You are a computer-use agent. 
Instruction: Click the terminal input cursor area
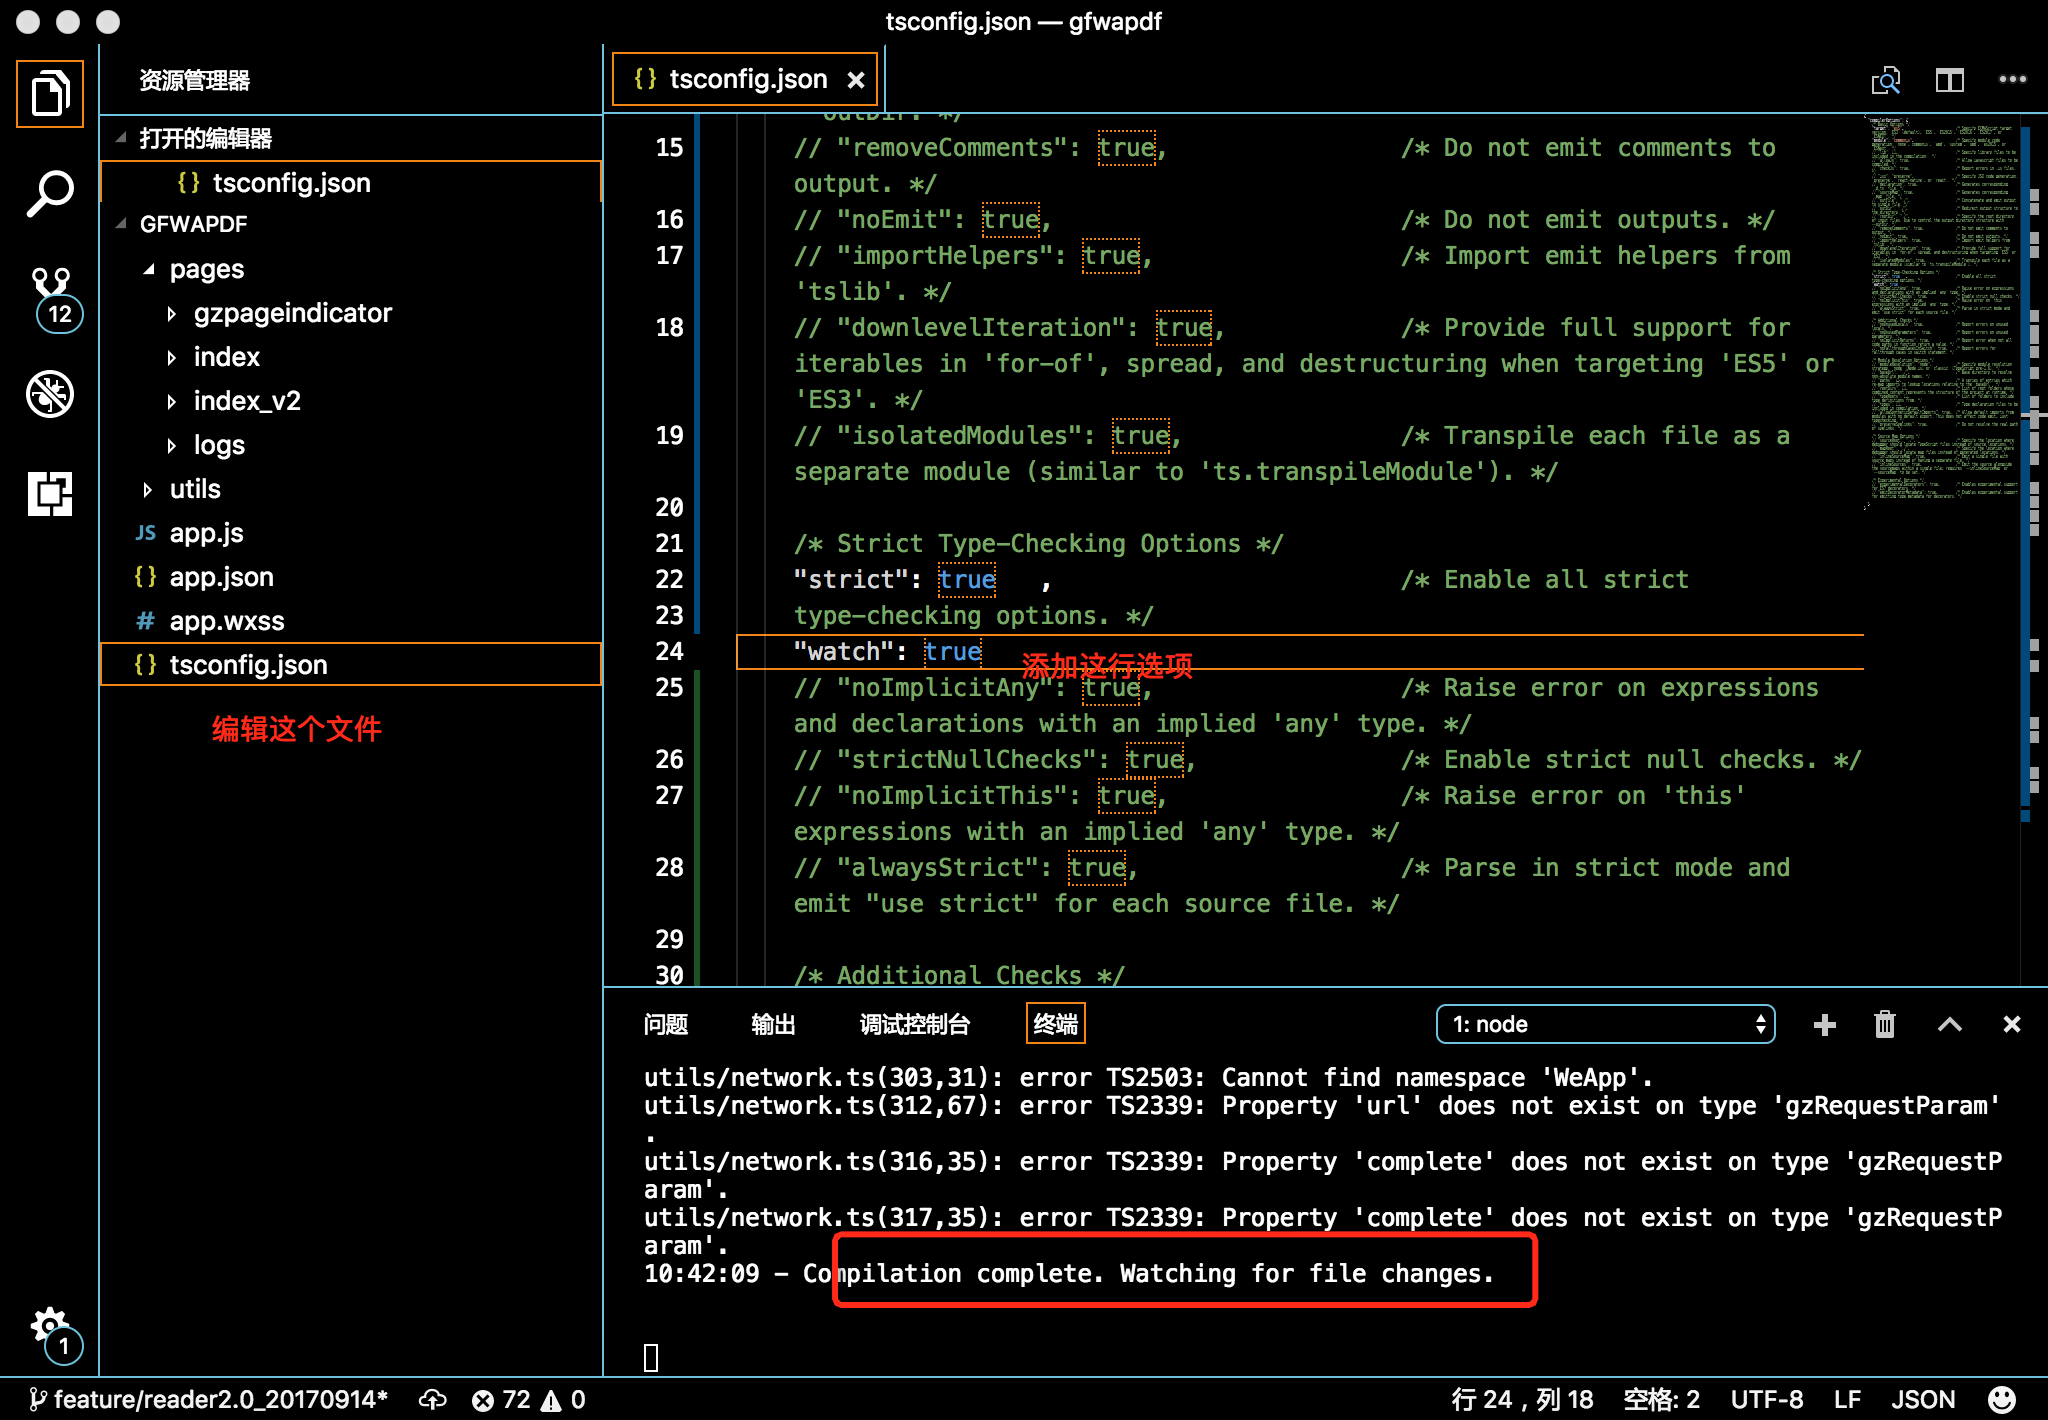tap(651, 1357)
